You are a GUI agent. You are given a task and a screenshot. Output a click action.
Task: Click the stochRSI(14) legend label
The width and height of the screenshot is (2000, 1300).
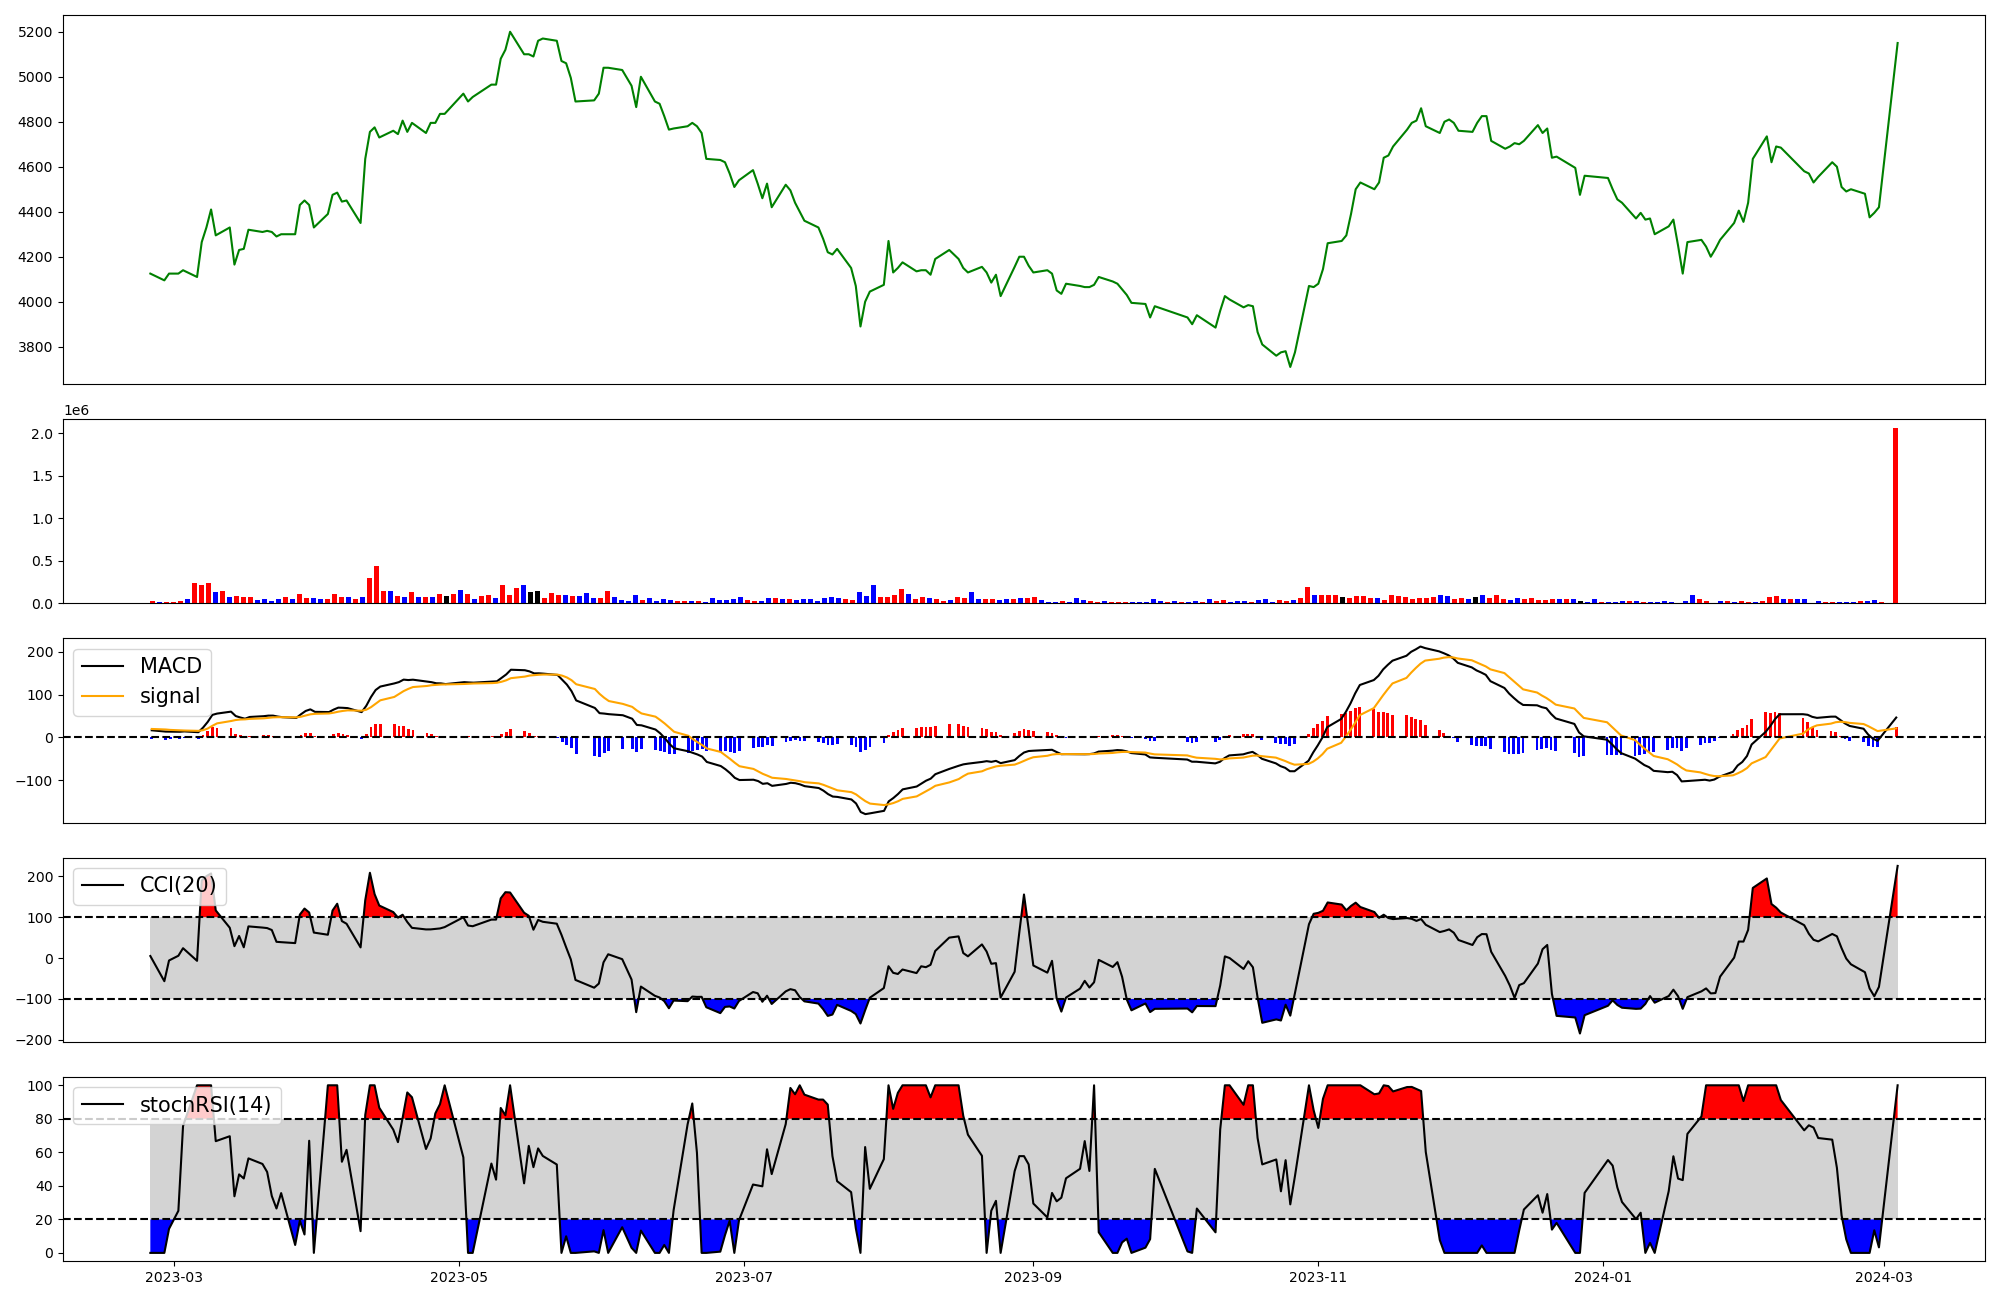[205, 1105]
